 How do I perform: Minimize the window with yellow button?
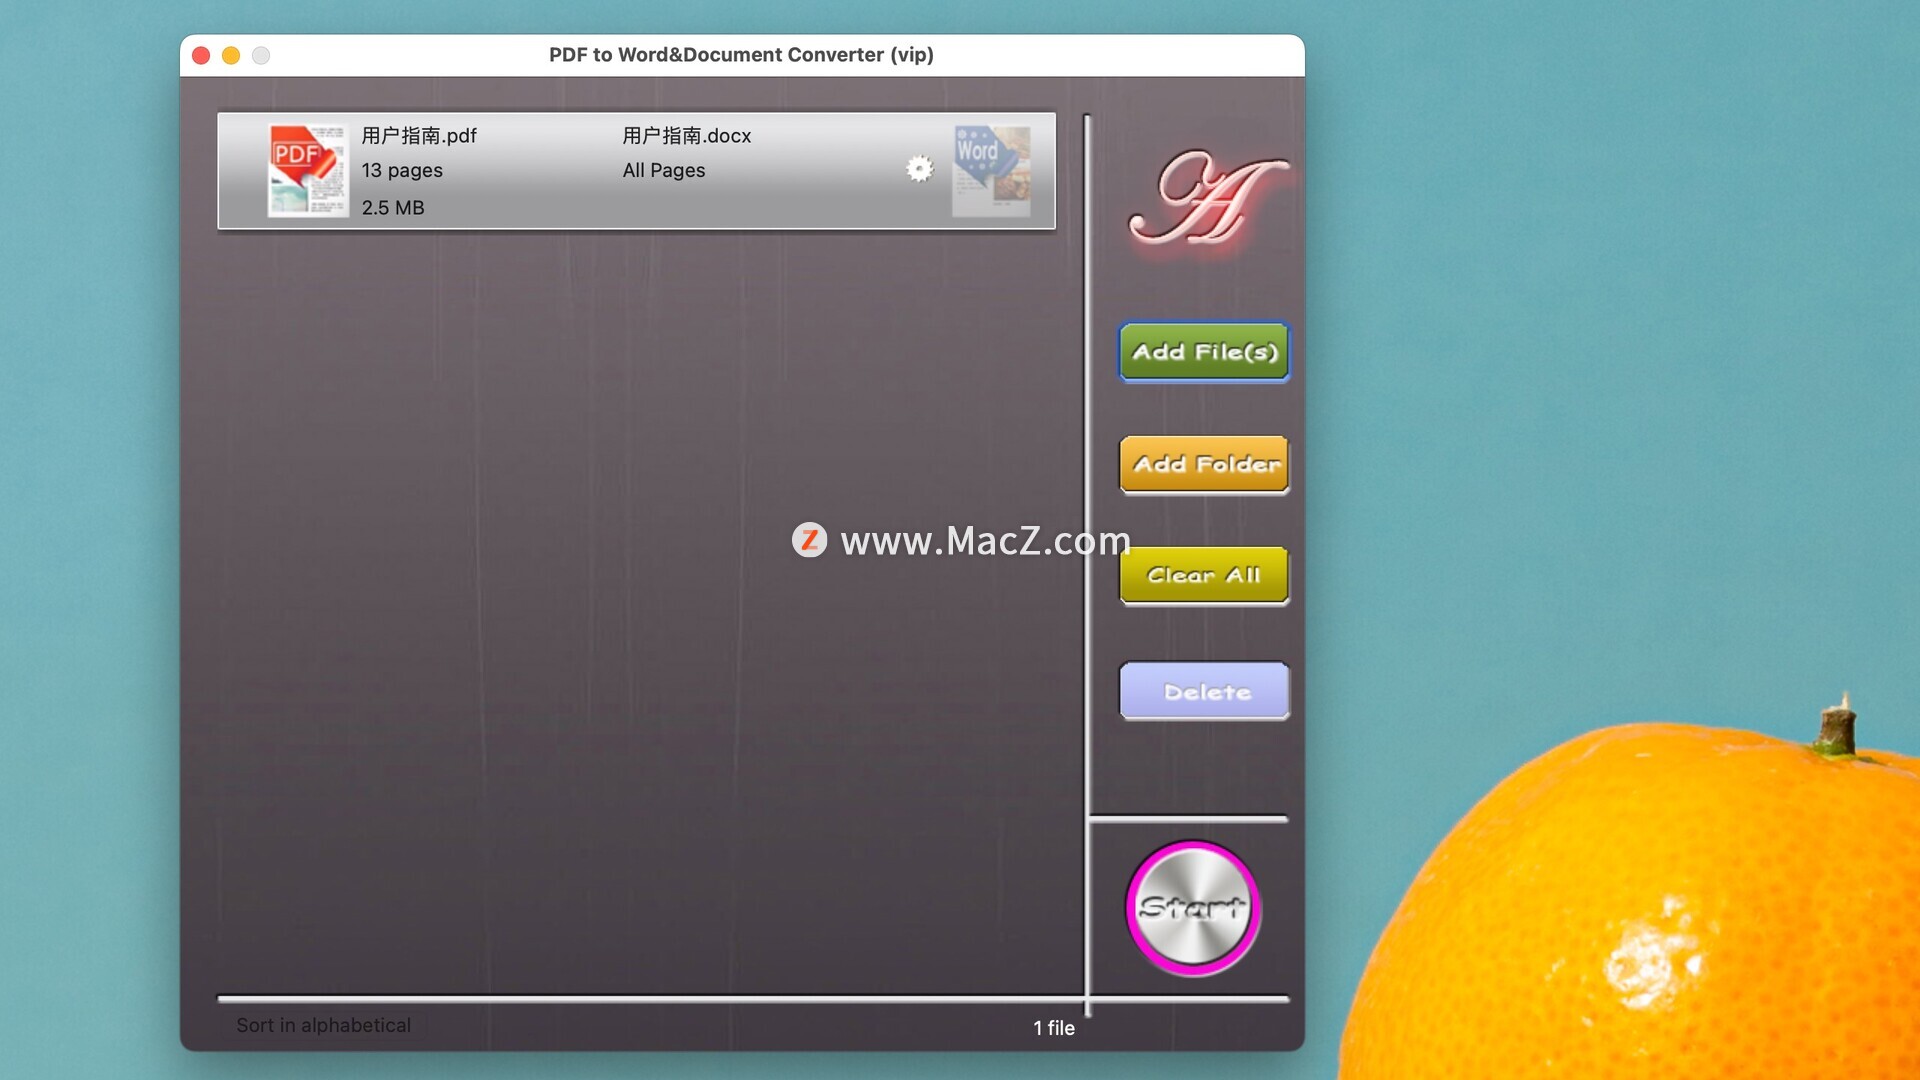point(231,55)
